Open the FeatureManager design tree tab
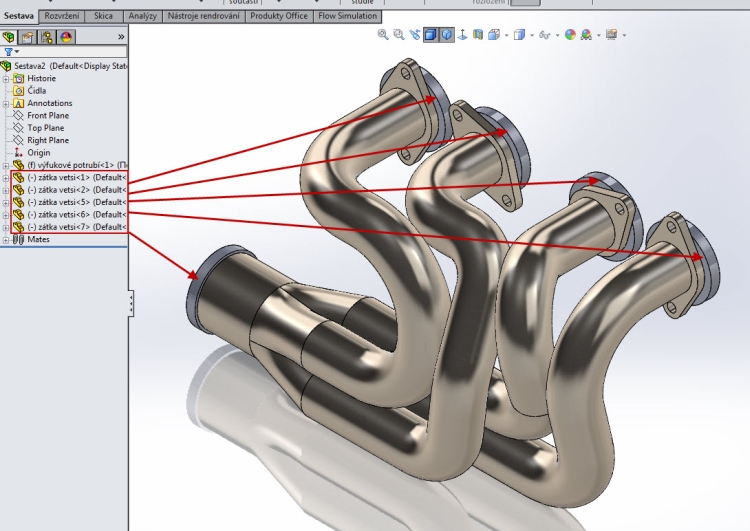 coord(9,37)
